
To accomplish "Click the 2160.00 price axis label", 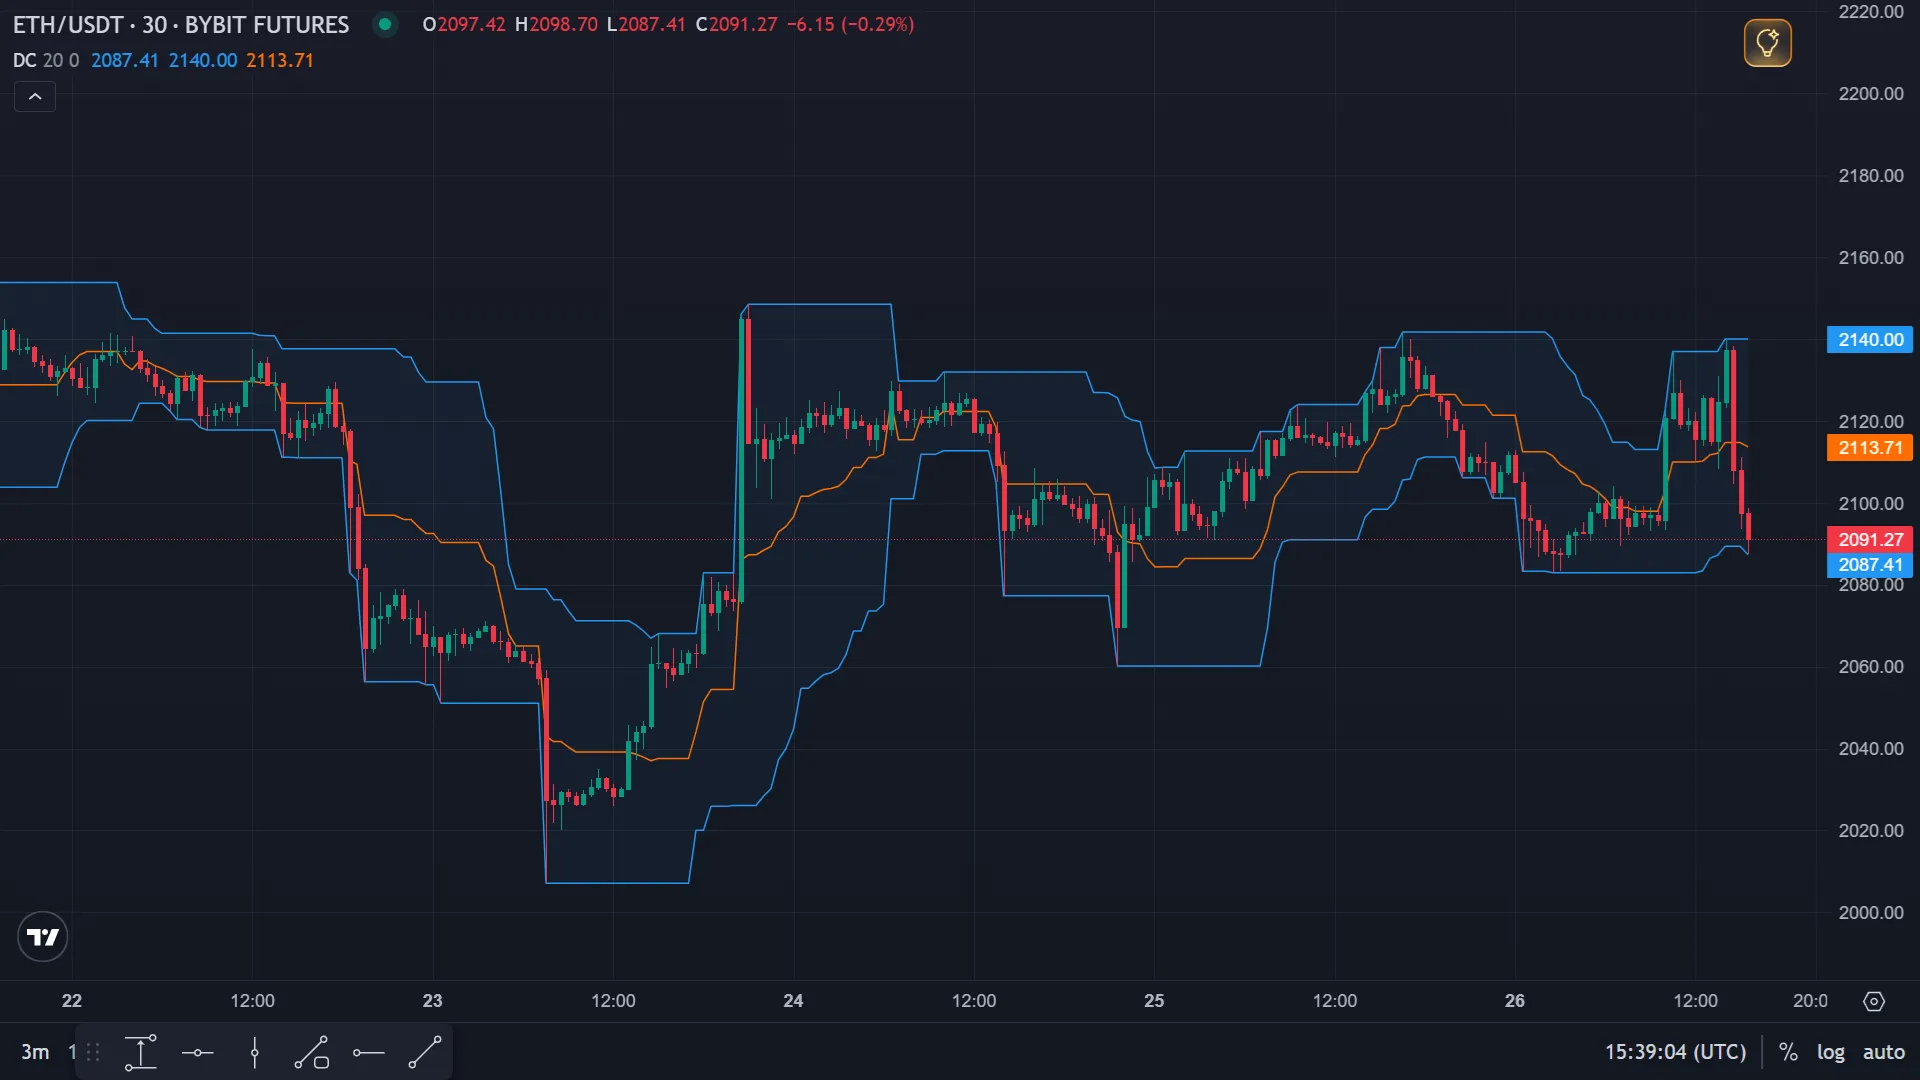I will click(1870, 258).
